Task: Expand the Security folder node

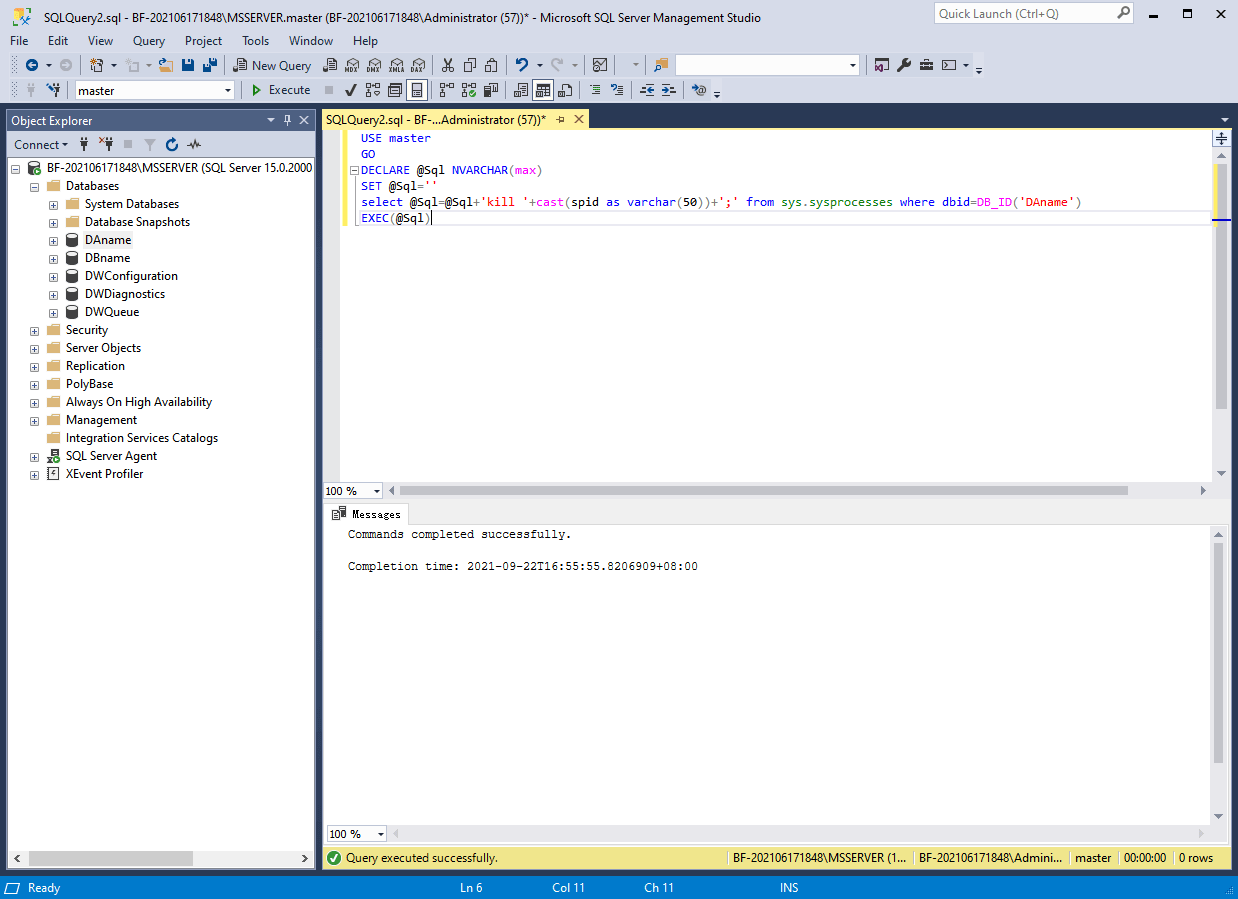Action: [x=34, y=330]
